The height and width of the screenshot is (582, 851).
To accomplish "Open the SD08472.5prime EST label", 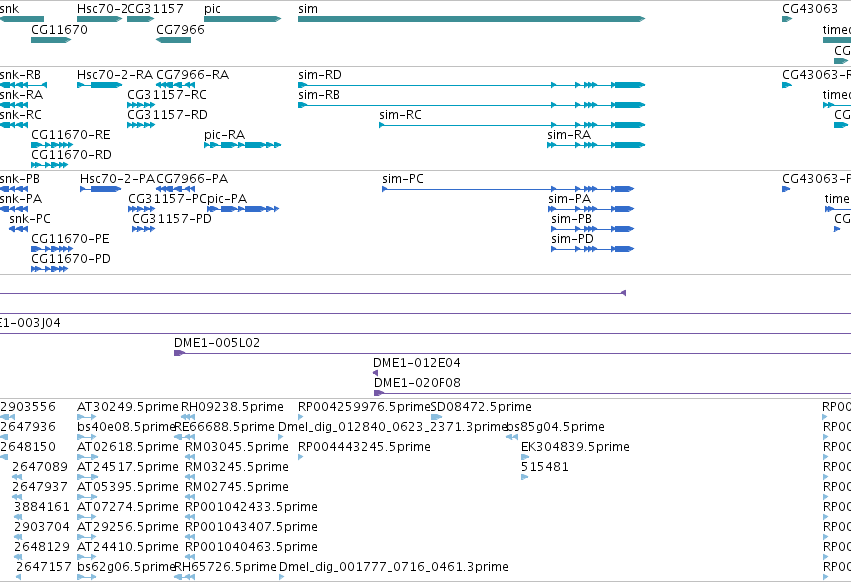I will pyautogui.click(x=481, y=407).
